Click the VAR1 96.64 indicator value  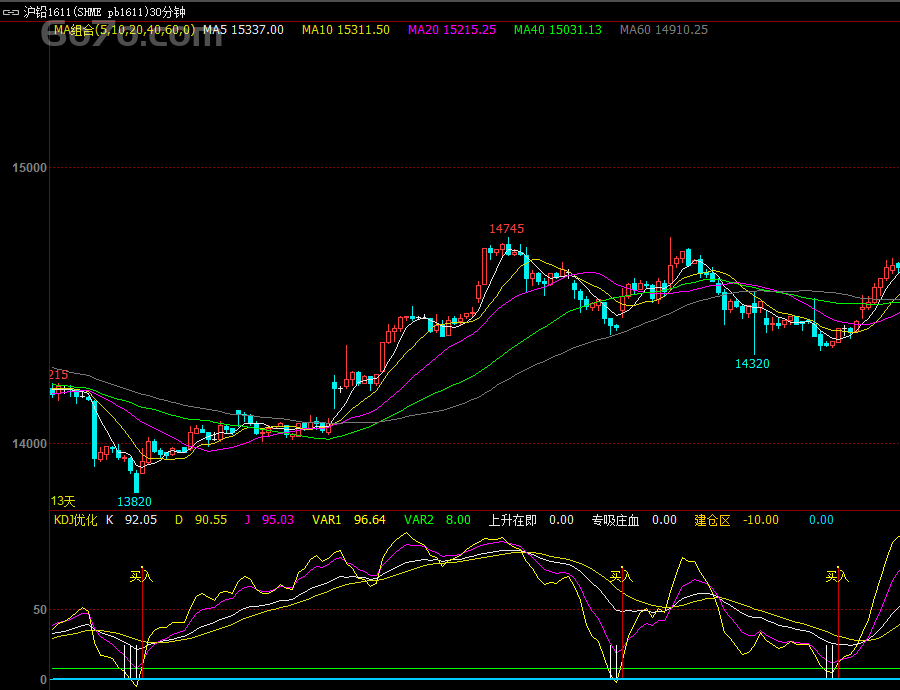click(349, 520)
